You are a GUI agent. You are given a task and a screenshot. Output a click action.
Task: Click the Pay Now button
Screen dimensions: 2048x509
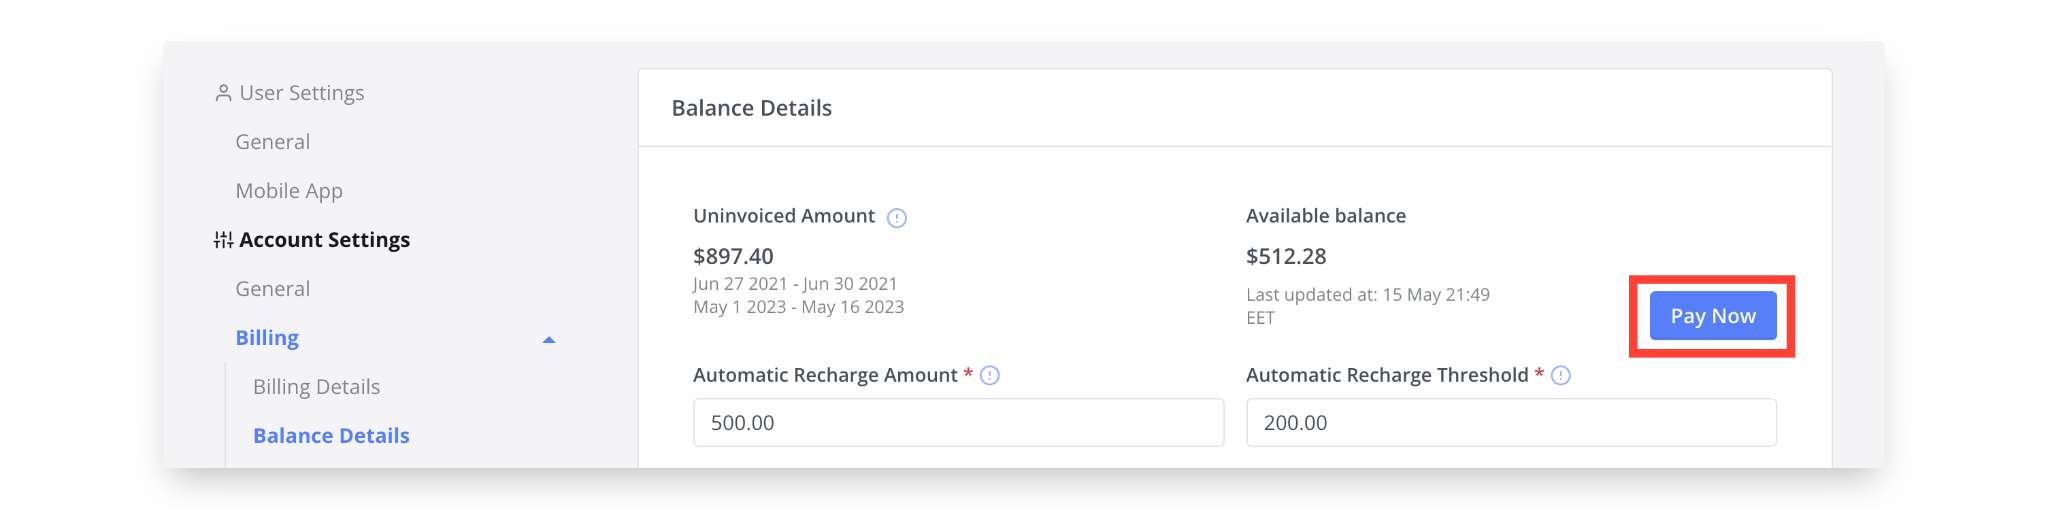coord(1713,316)
